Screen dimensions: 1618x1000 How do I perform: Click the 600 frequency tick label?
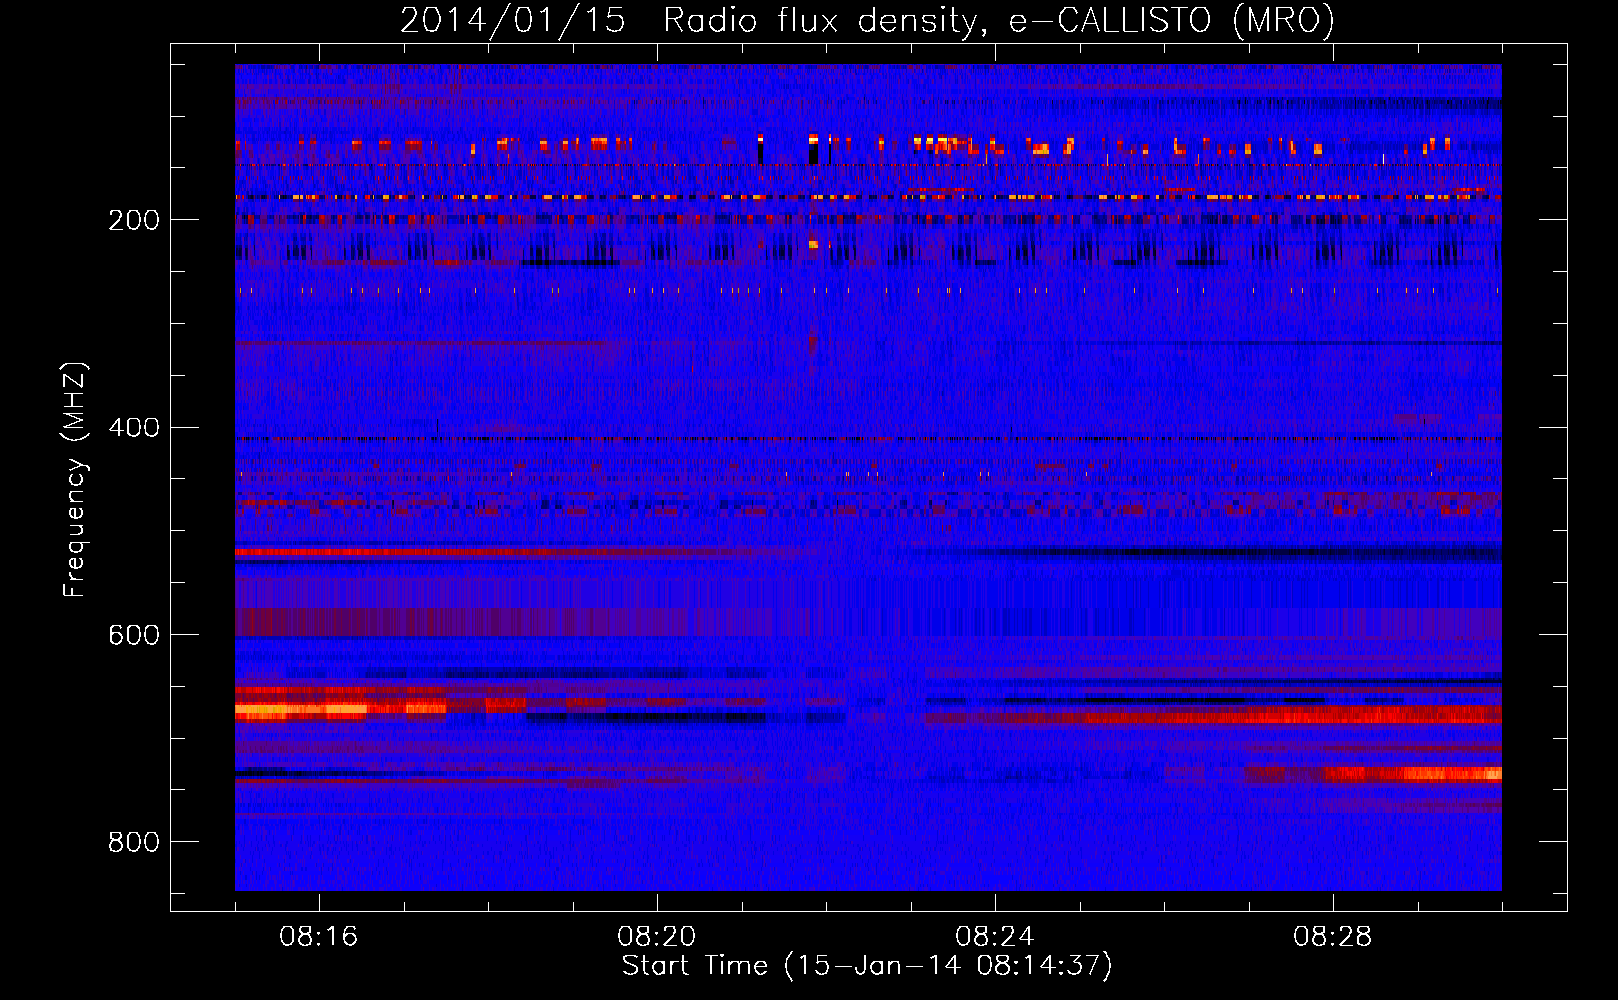[134, 635]
